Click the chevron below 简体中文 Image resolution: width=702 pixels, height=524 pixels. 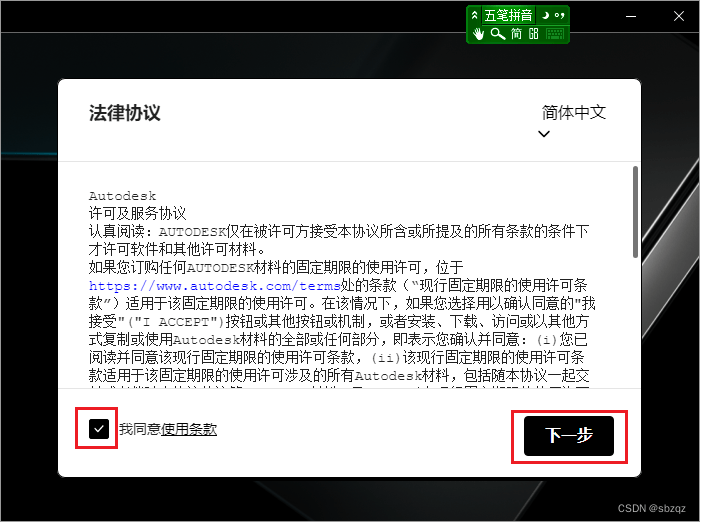(x=546, y=134)
